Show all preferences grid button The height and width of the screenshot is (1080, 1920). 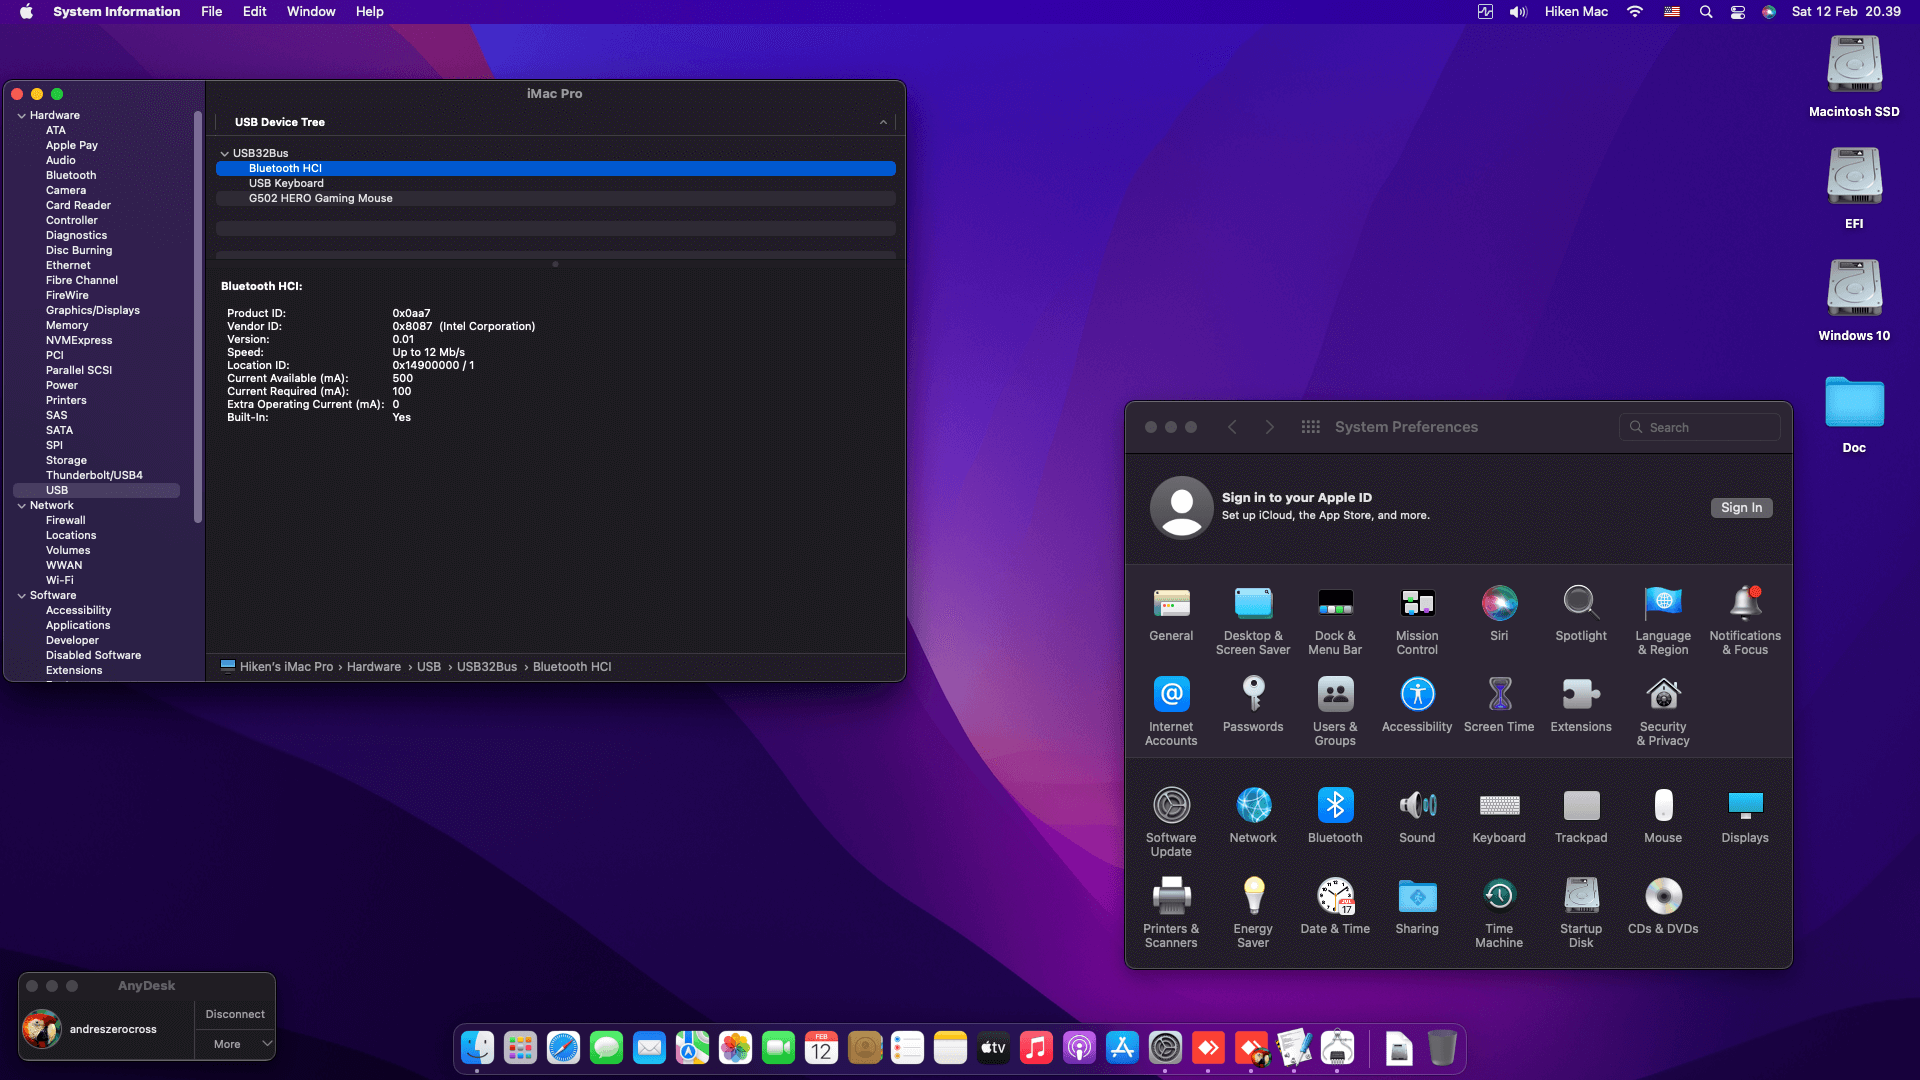point(1310,427)
